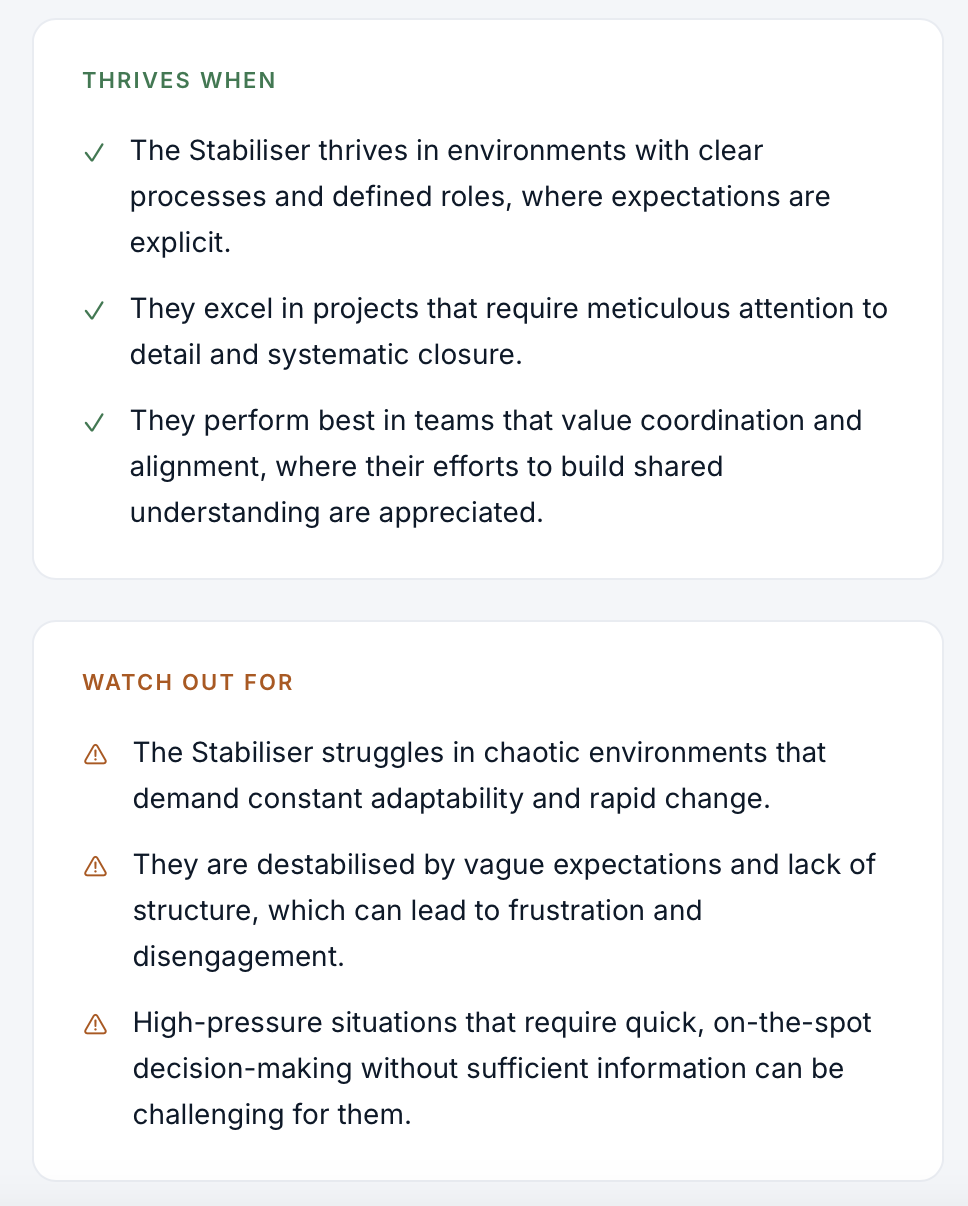
Task: Click the word "explicit." ending the first bullet
Action: tap(180, 243)
